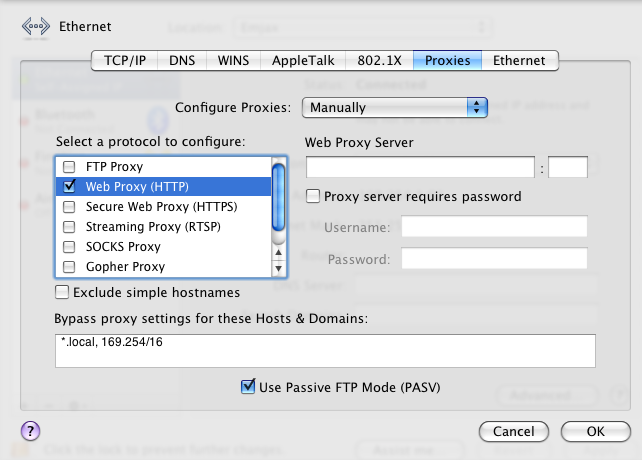
Task: Click the Cancel button
Action: (514, 432)
